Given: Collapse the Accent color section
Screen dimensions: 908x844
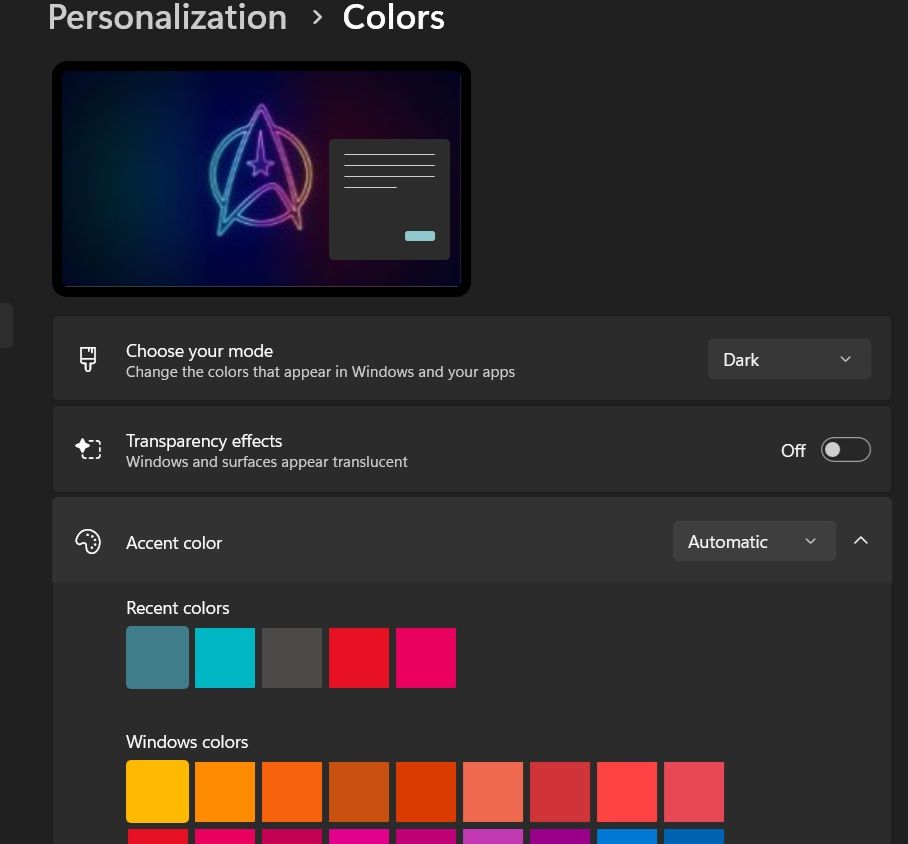Looking at the screenshot, I should point(861,540).
